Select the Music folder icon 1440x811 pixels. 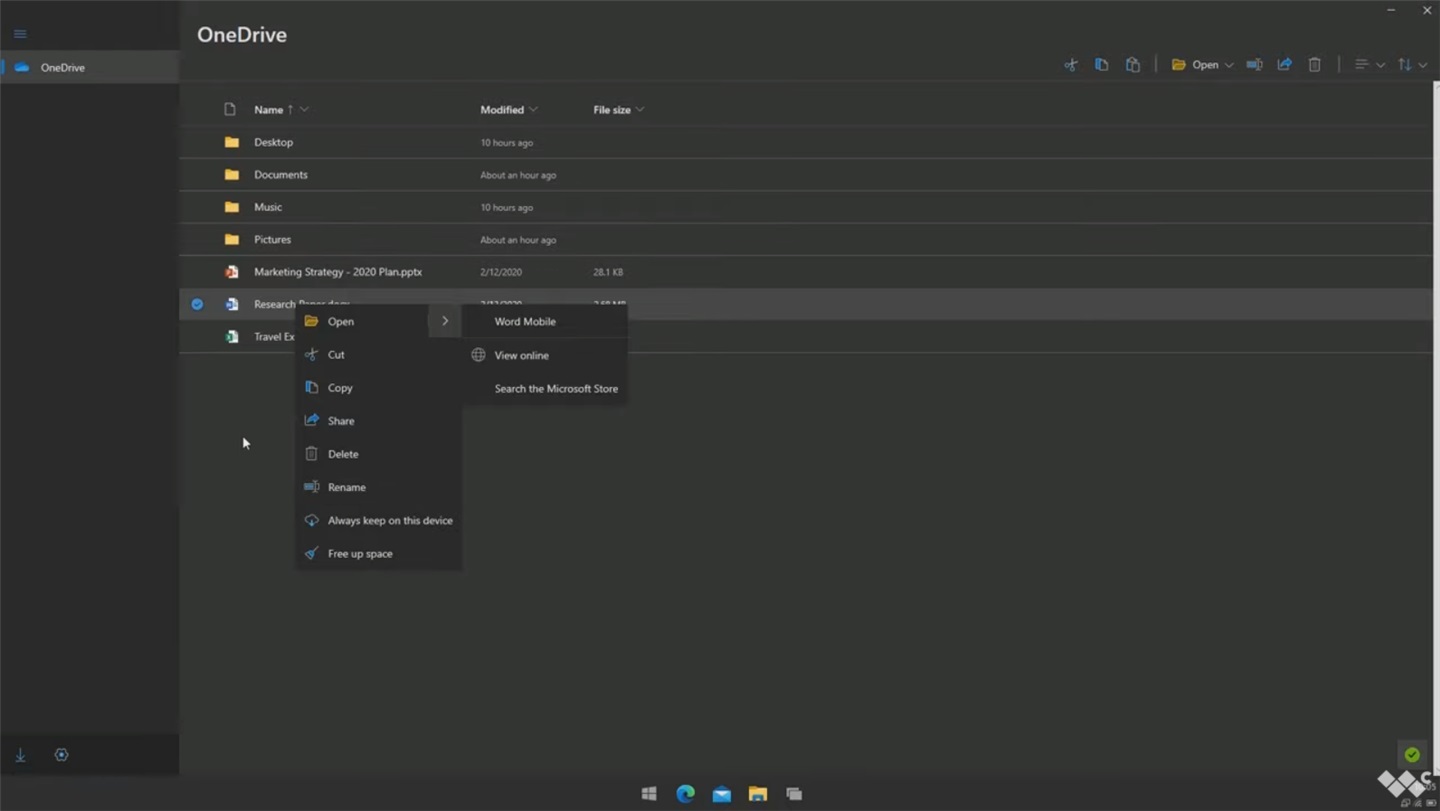click(x=232, y=207)
